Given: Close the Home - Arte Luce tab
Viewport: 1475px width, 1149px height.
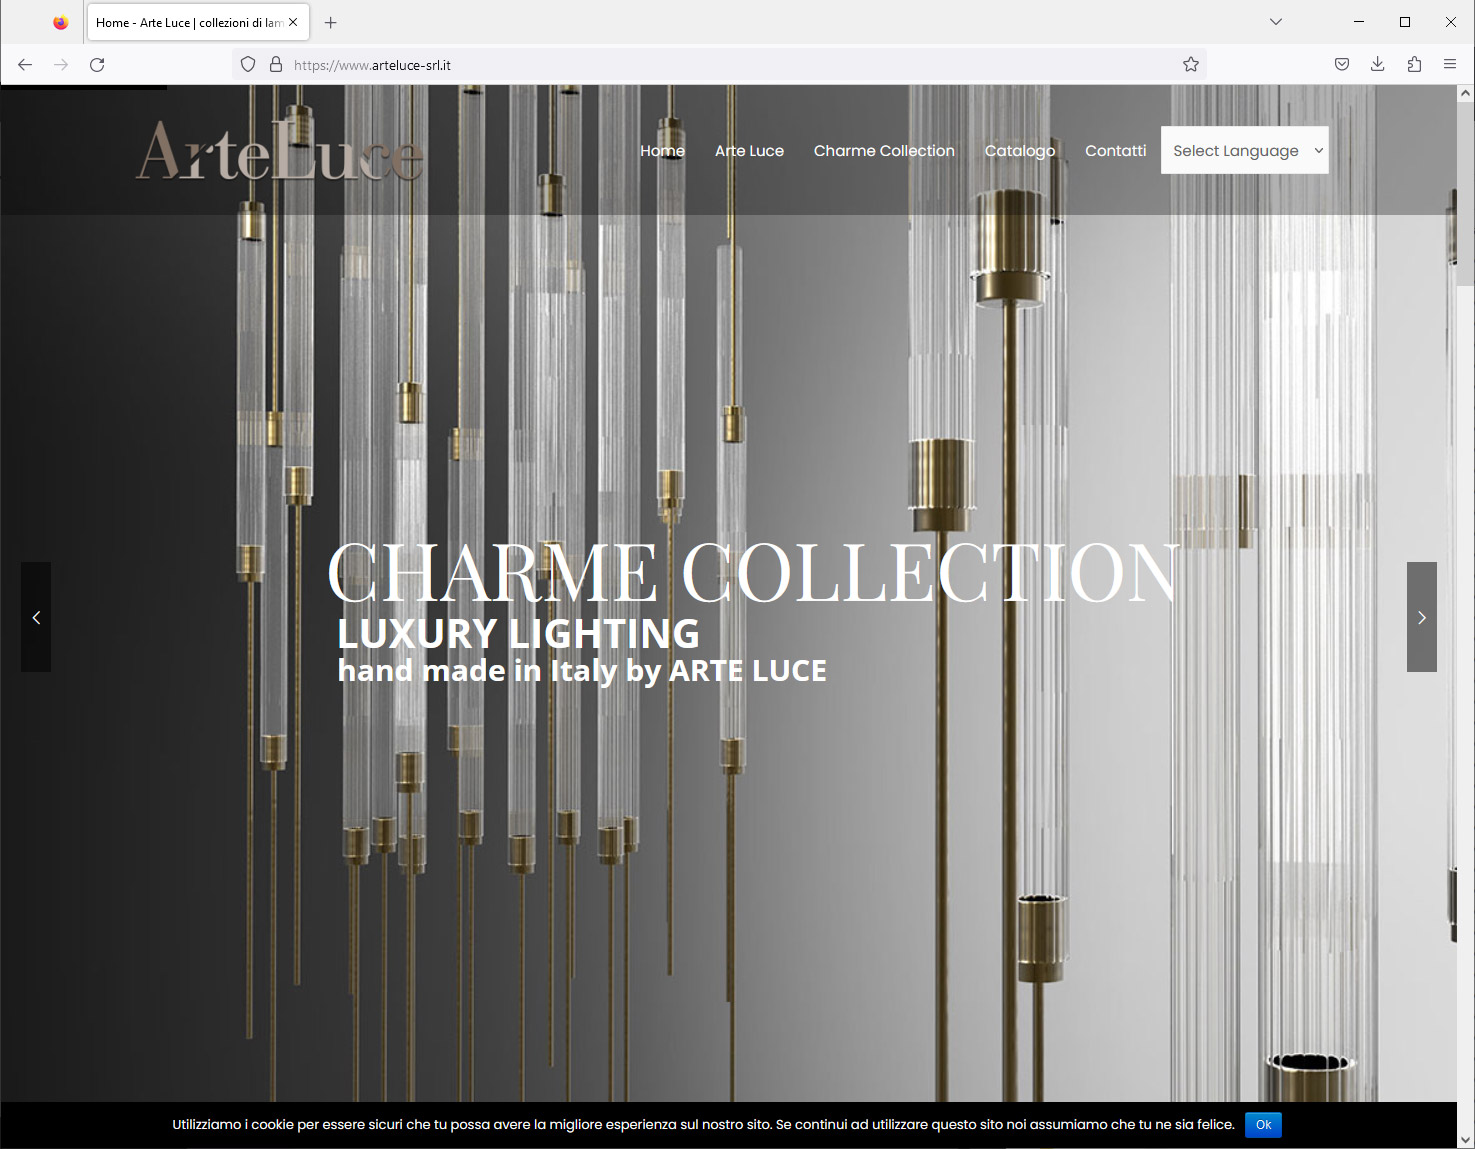Looking at the screenshot, I should pyautogui.click(x=293, y=22).
